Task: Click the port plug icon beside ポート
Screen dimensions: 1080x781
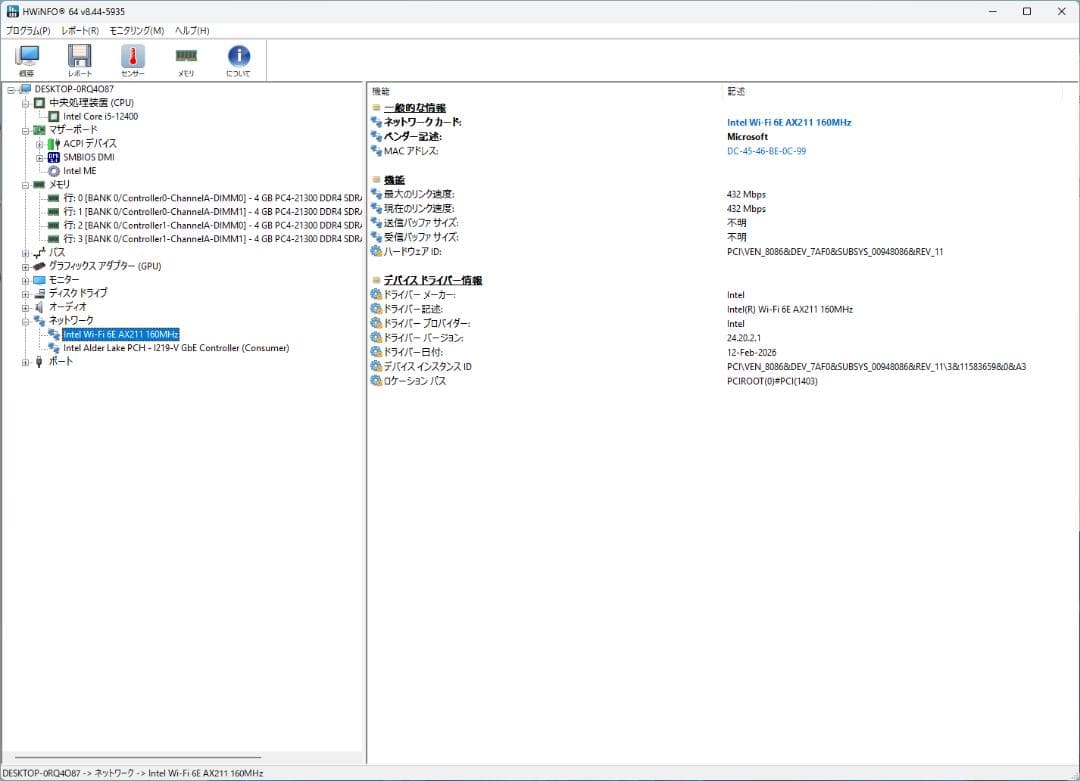Action: pos(39,362)
